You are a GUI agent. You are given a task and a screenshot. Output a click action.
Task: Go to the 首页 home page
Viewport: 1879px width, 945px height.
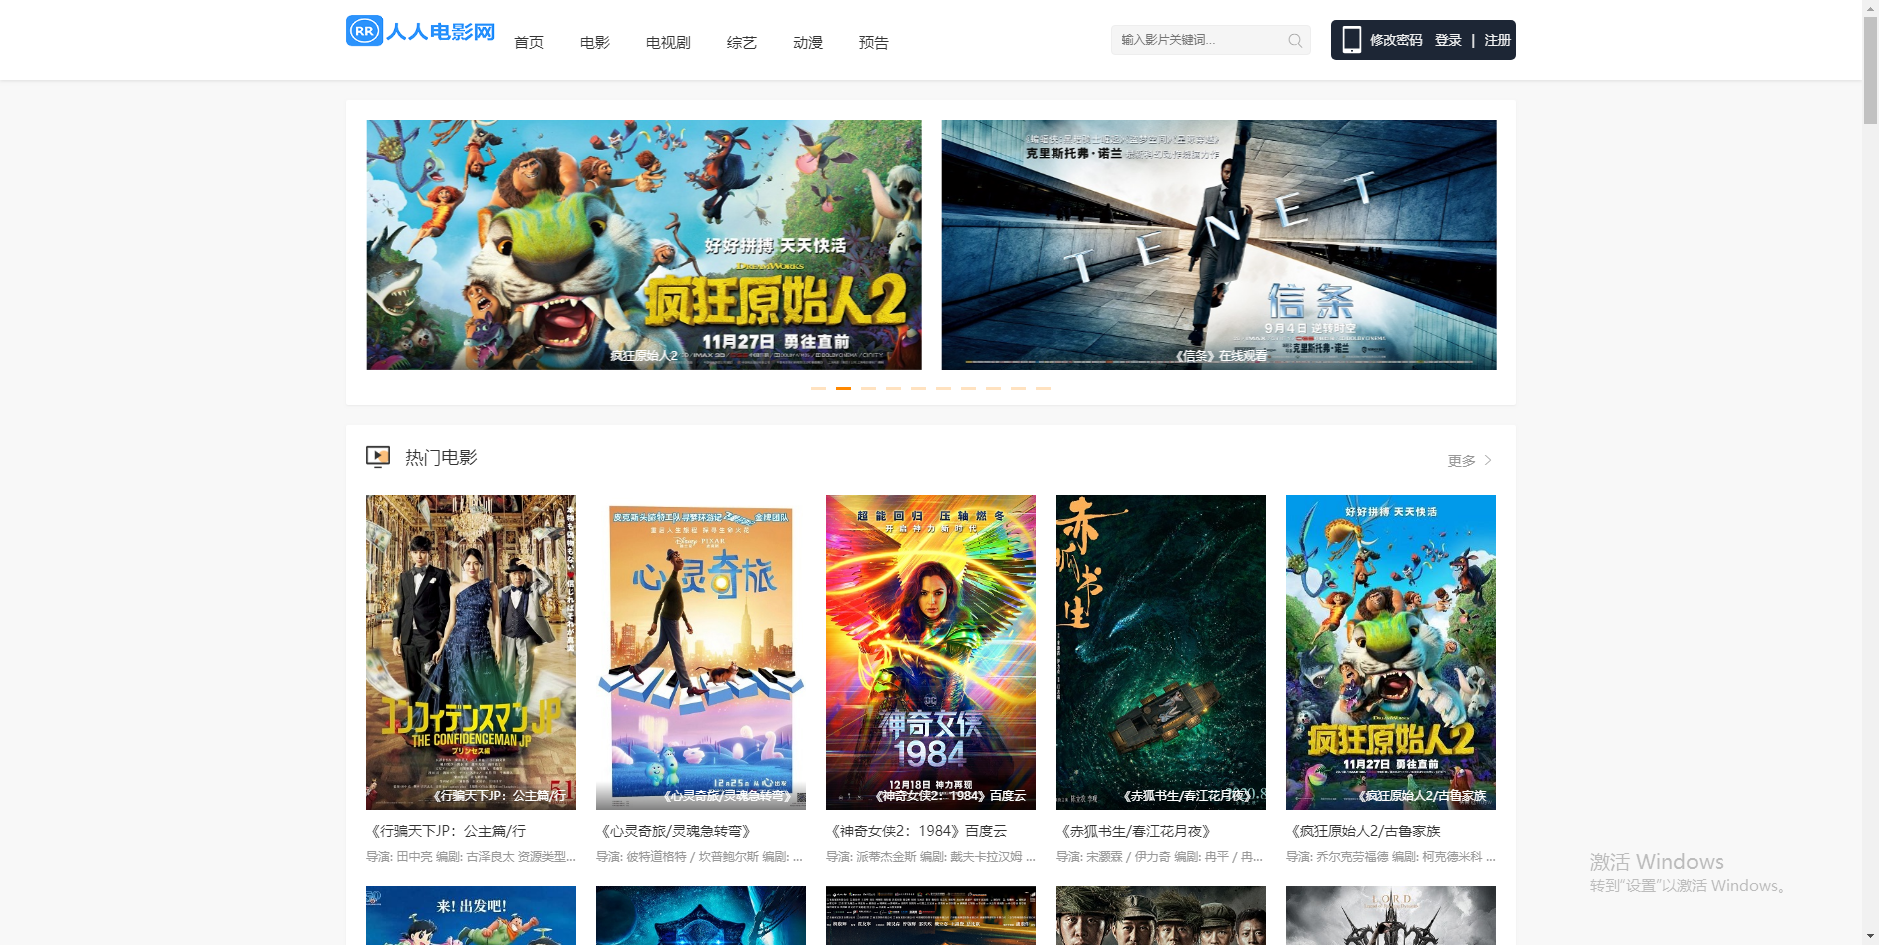529,43
